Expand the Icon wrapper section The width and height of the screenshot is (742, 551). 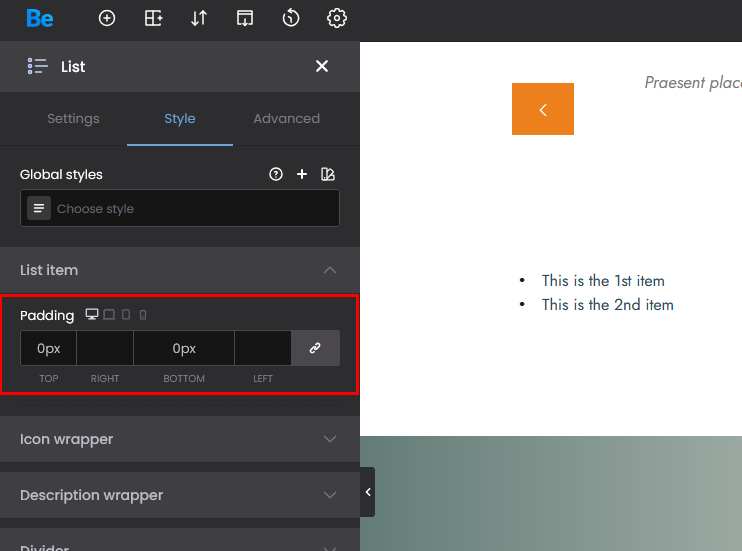[x=180, y=439]
